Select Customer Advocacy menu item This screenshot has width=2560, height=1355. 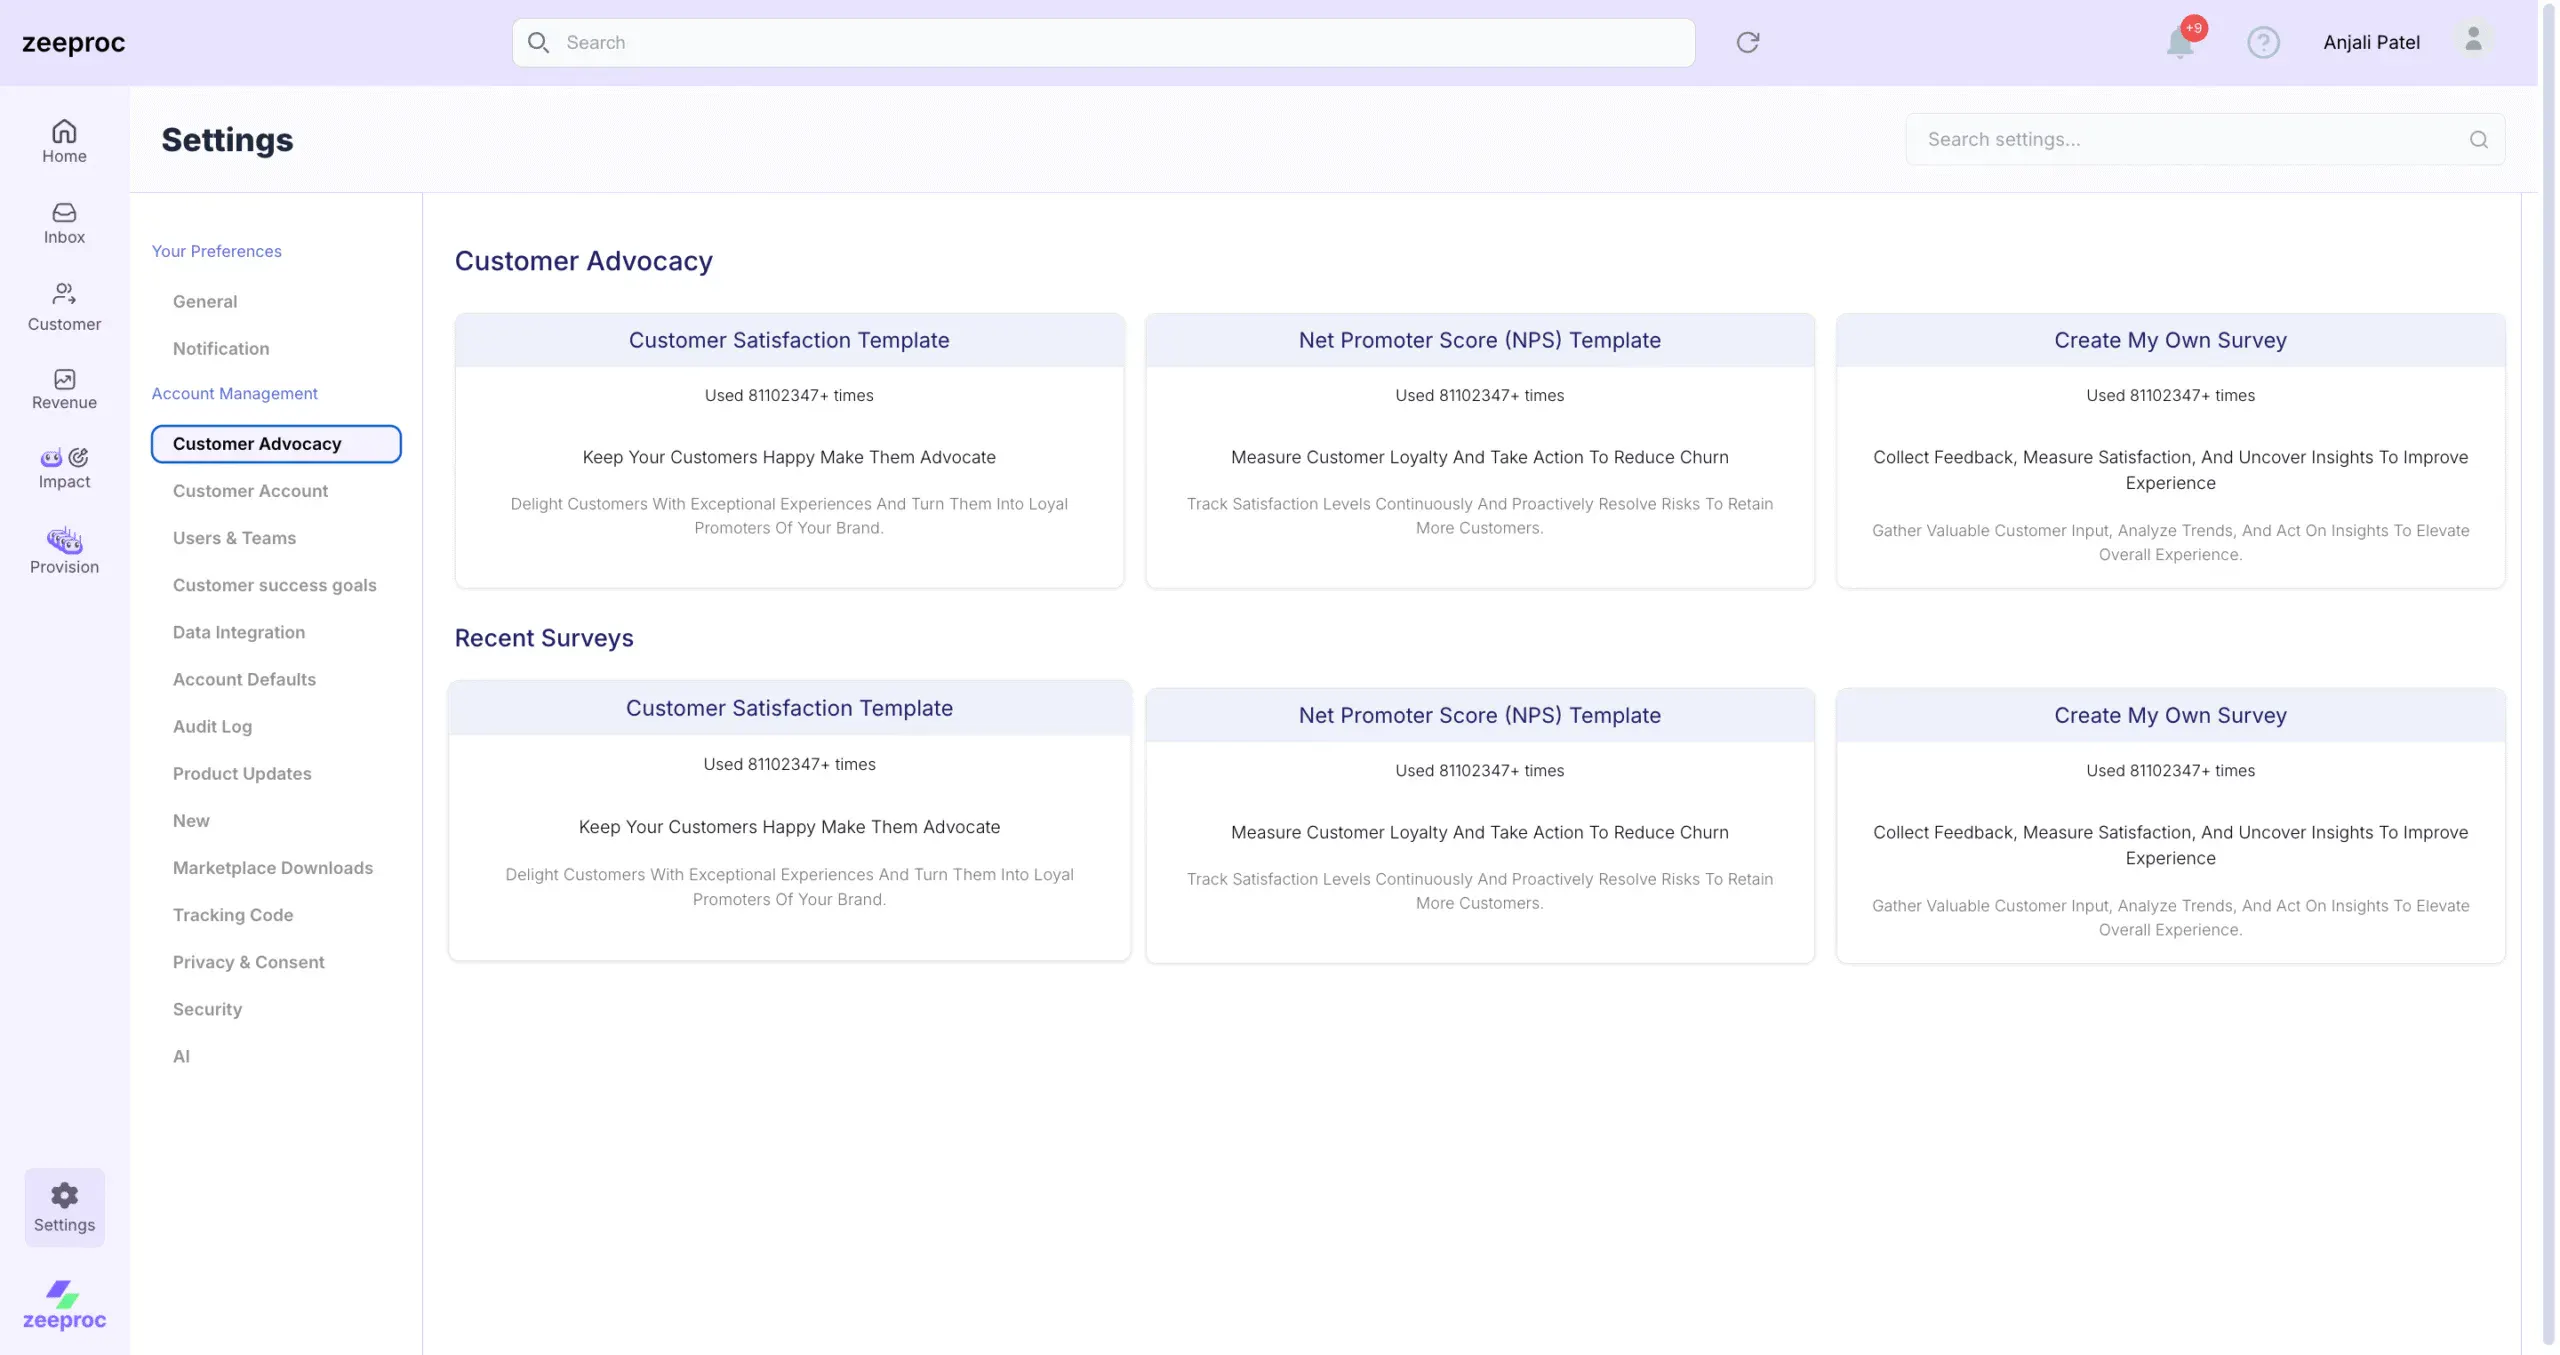pos(276,443)
